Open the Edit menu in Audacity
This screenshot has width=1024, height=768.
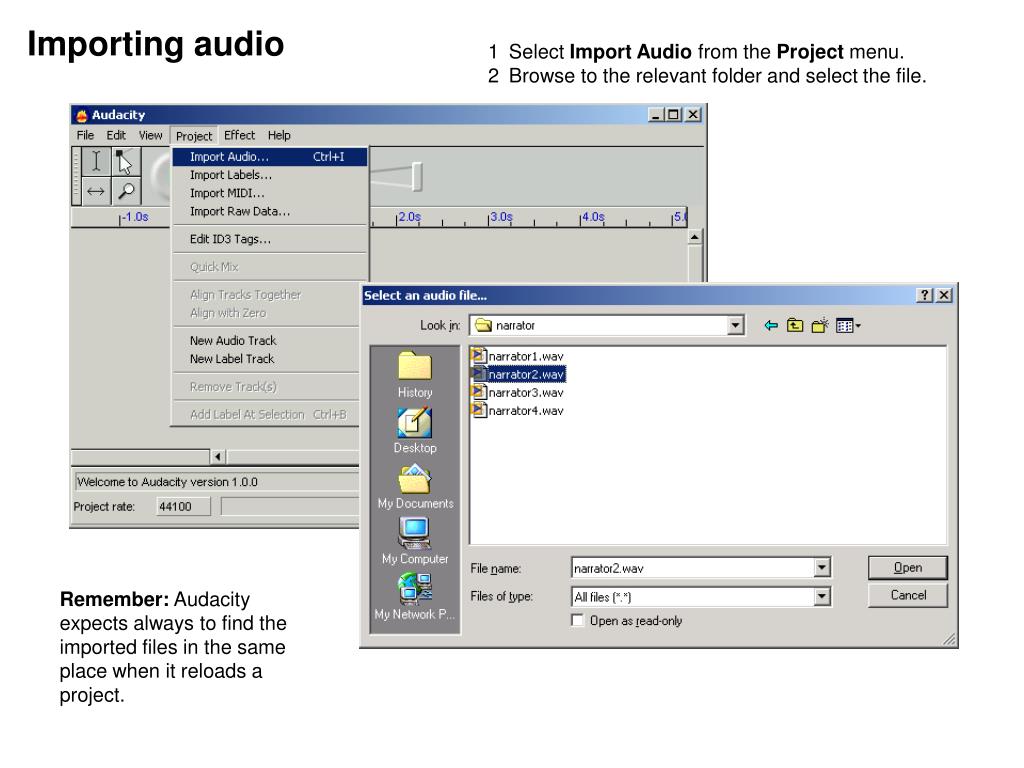(x=116, y=135)
